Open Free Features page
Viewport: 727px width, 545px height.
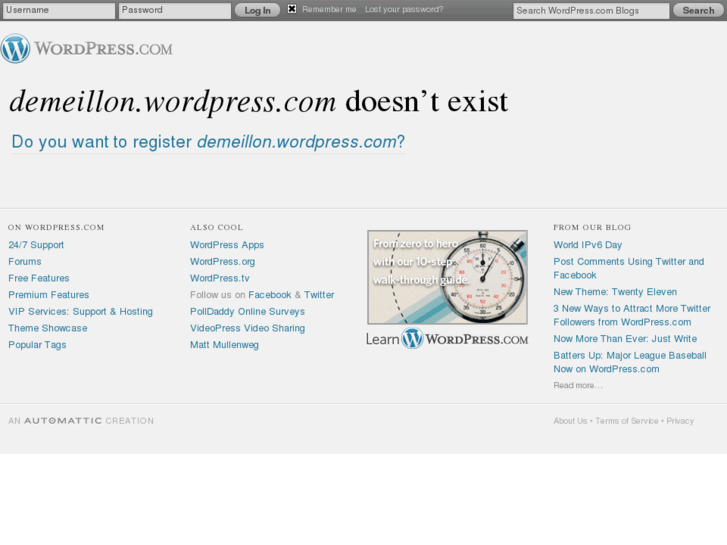(39, 278)
